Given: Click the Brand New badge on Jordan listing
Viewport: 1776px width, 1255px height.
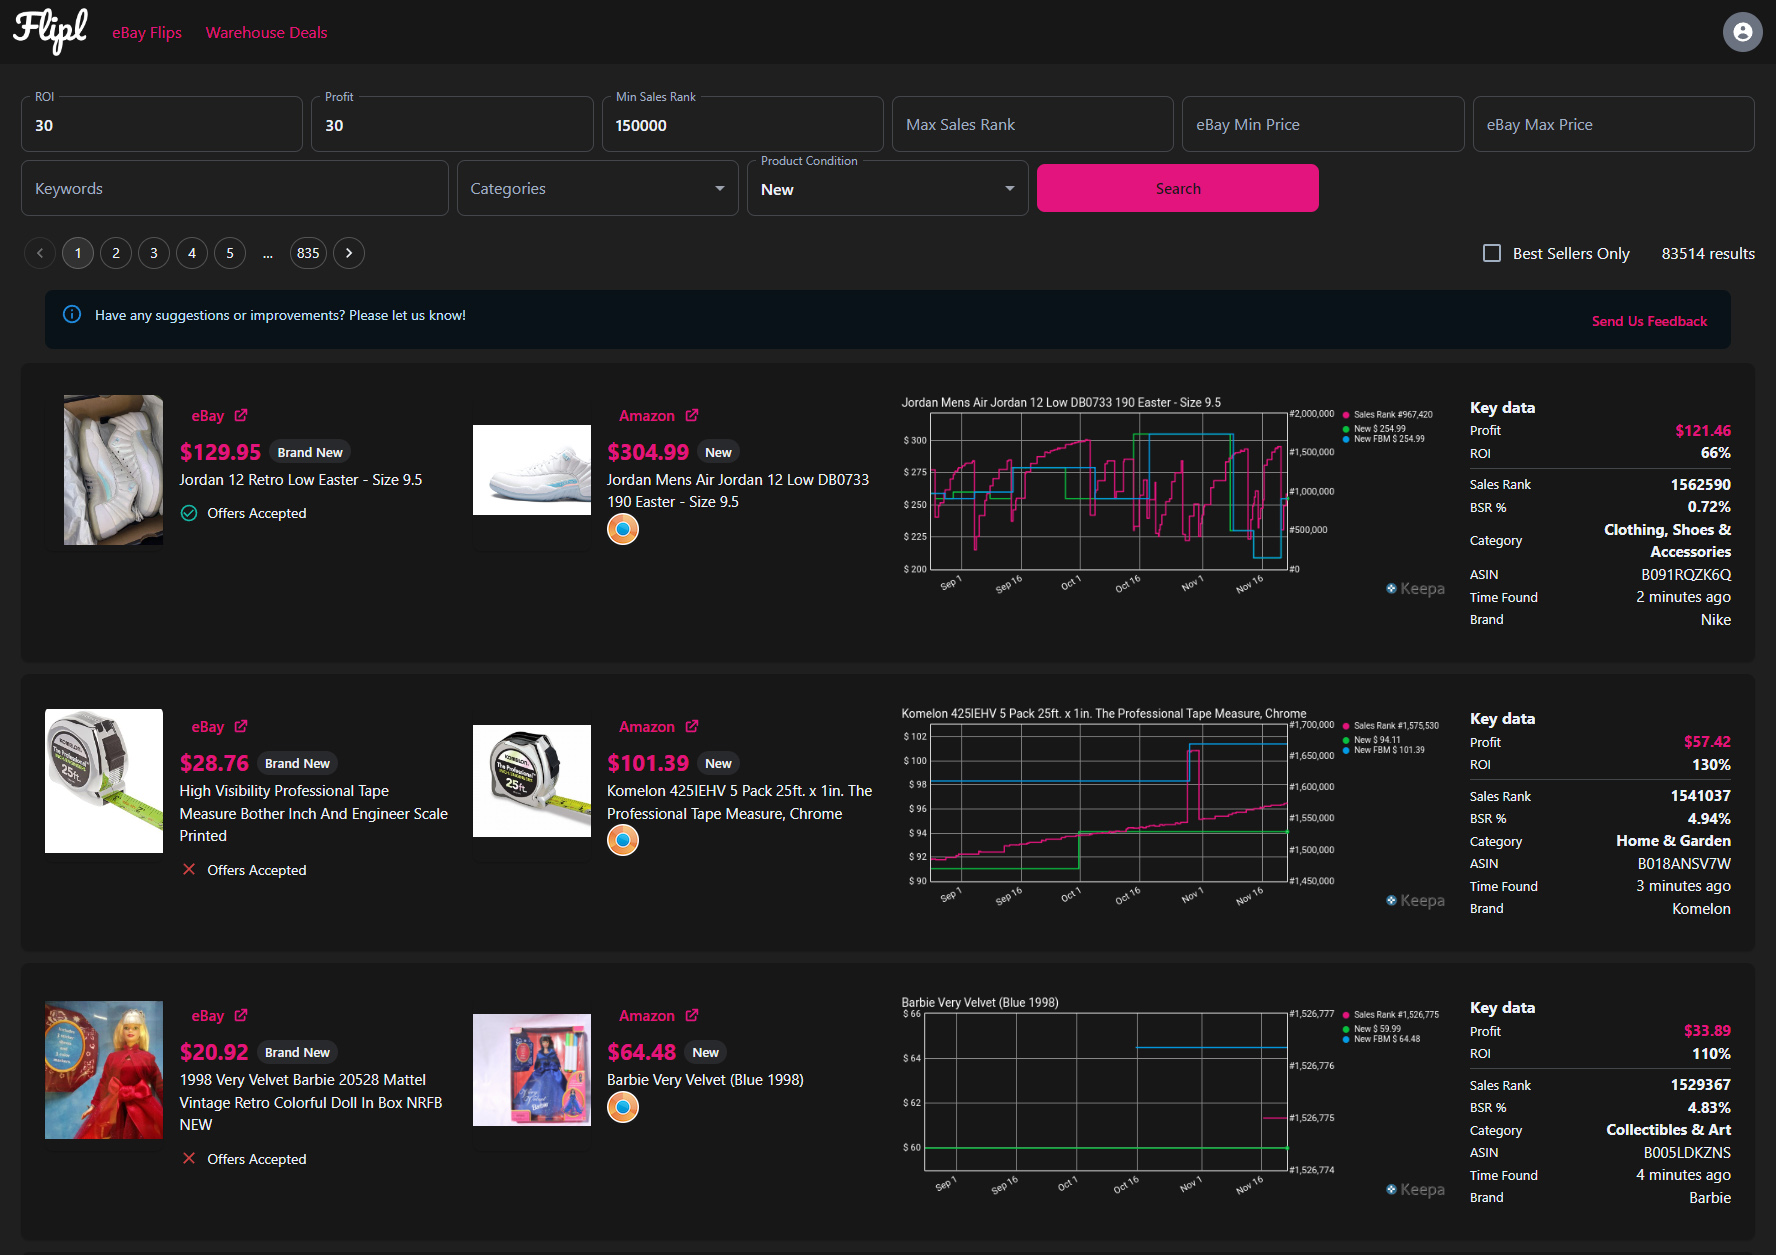Looking at the screenshot, I should (310, 452).
